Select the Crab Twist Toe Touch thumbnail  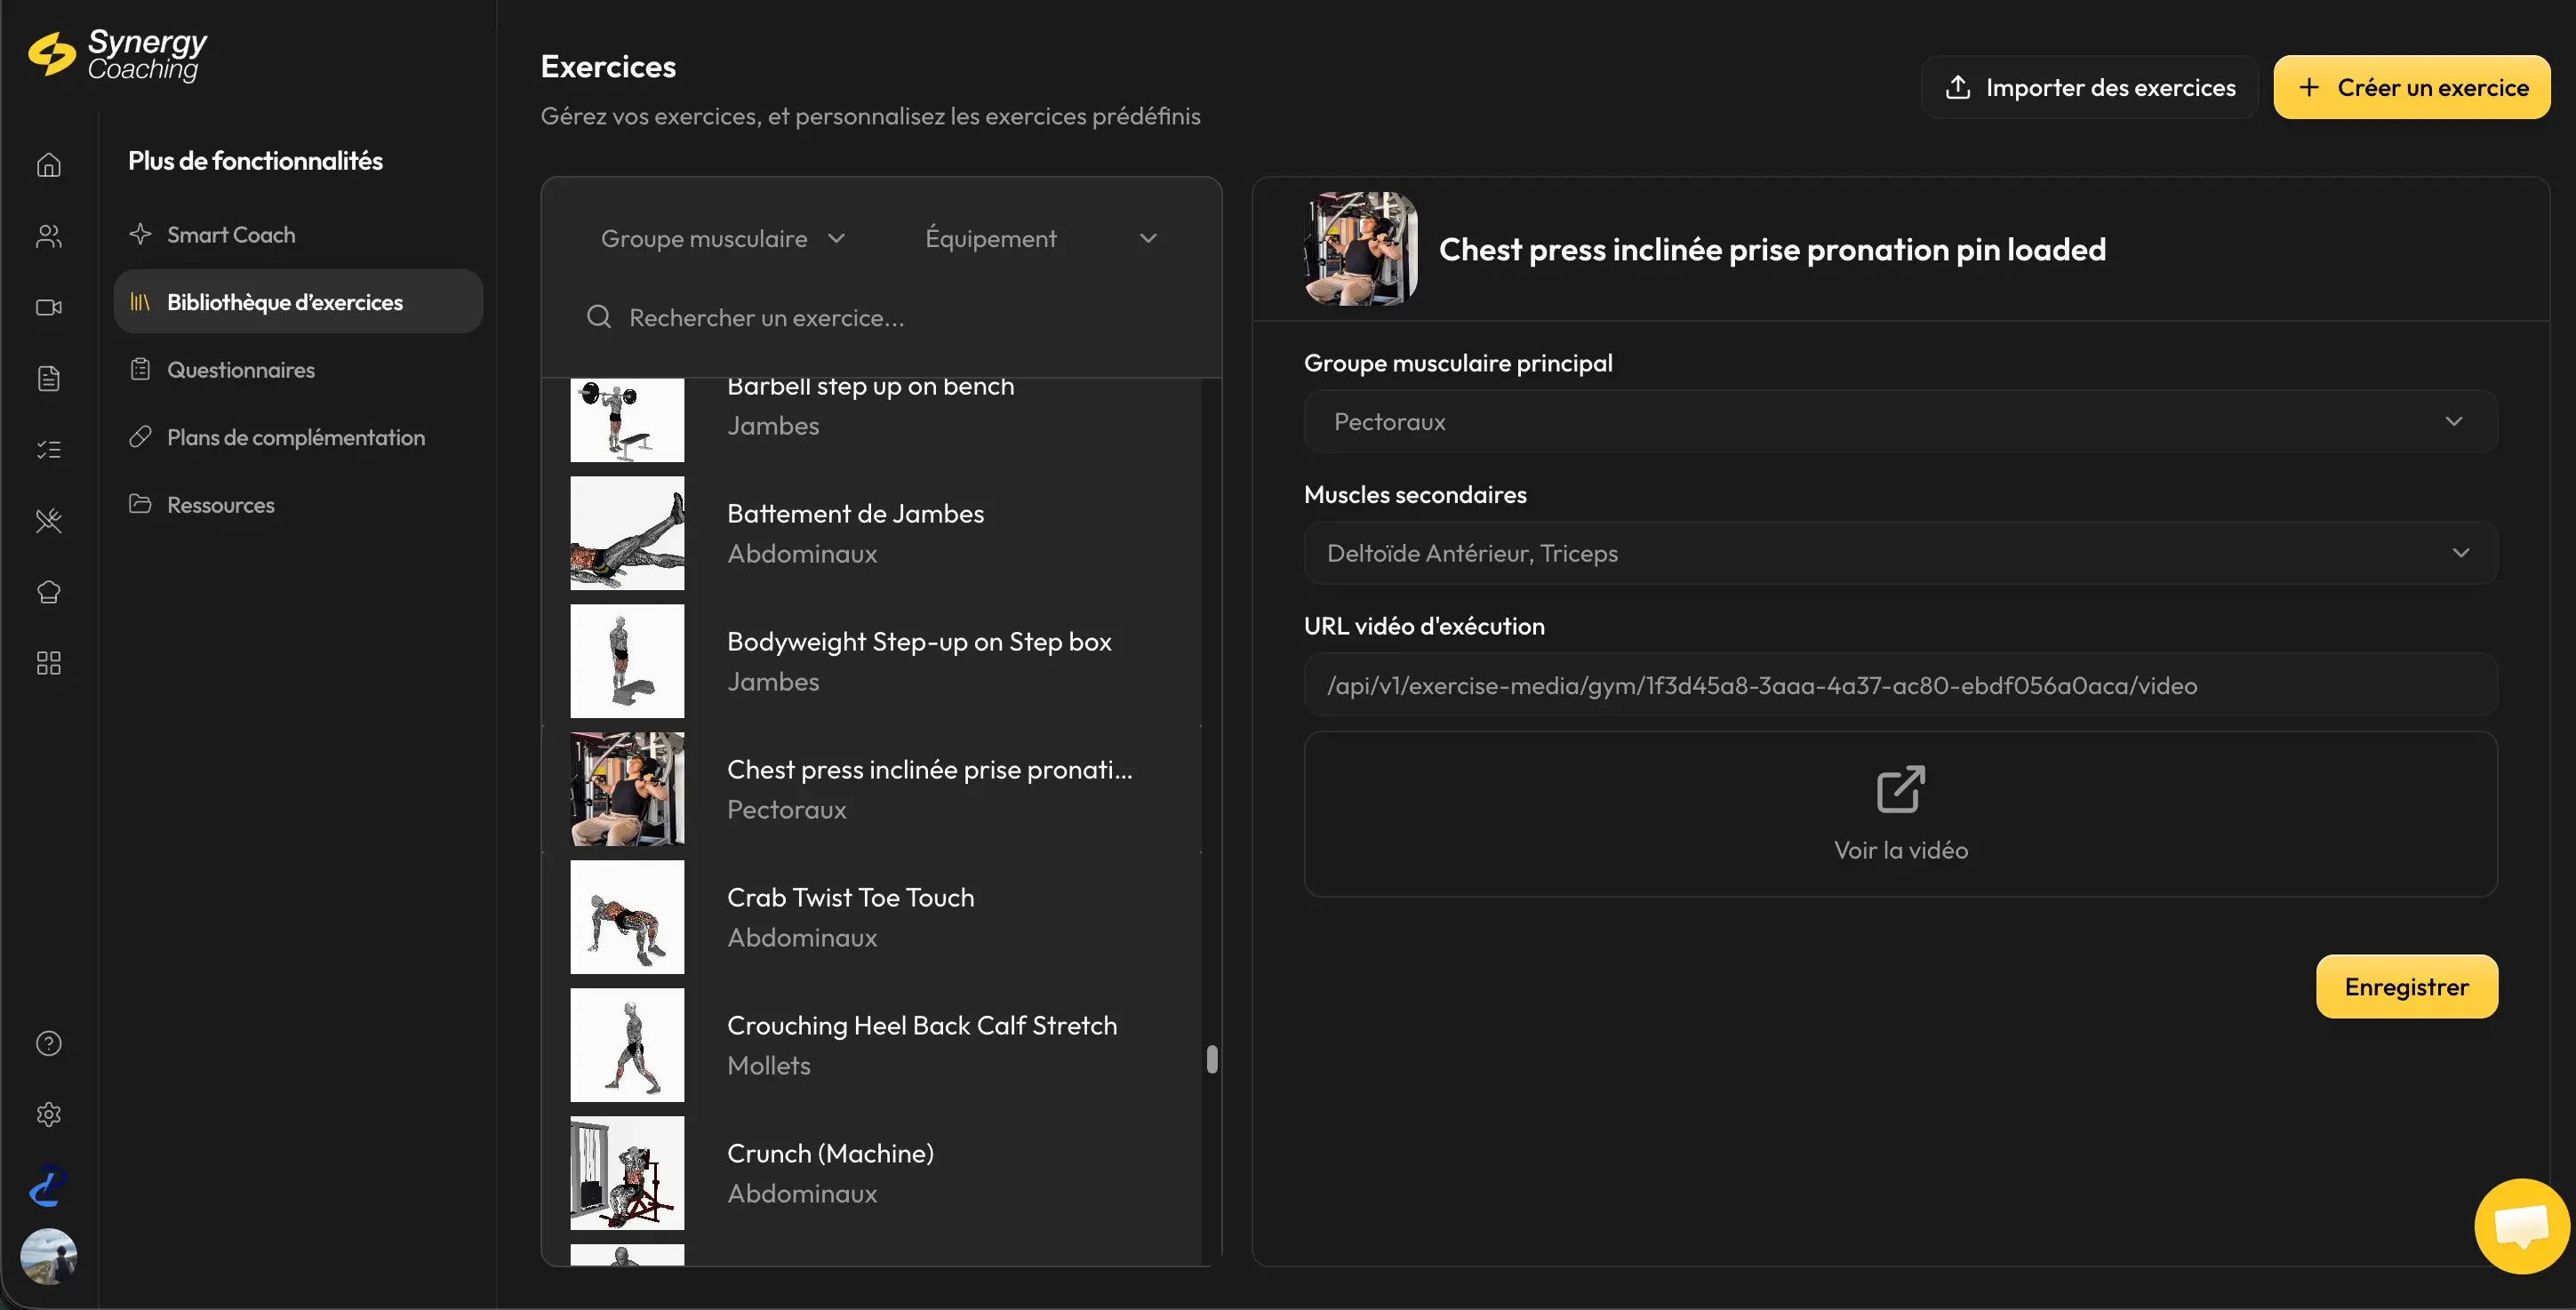point(627,917)
